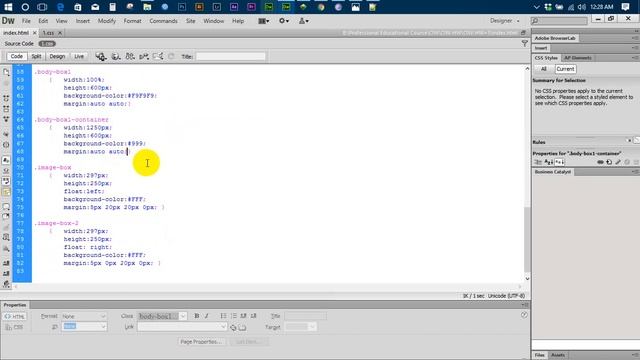This screenshot has height=360, width=640.
Task: Click the Text Indent icon
Action: click(253, 316)
